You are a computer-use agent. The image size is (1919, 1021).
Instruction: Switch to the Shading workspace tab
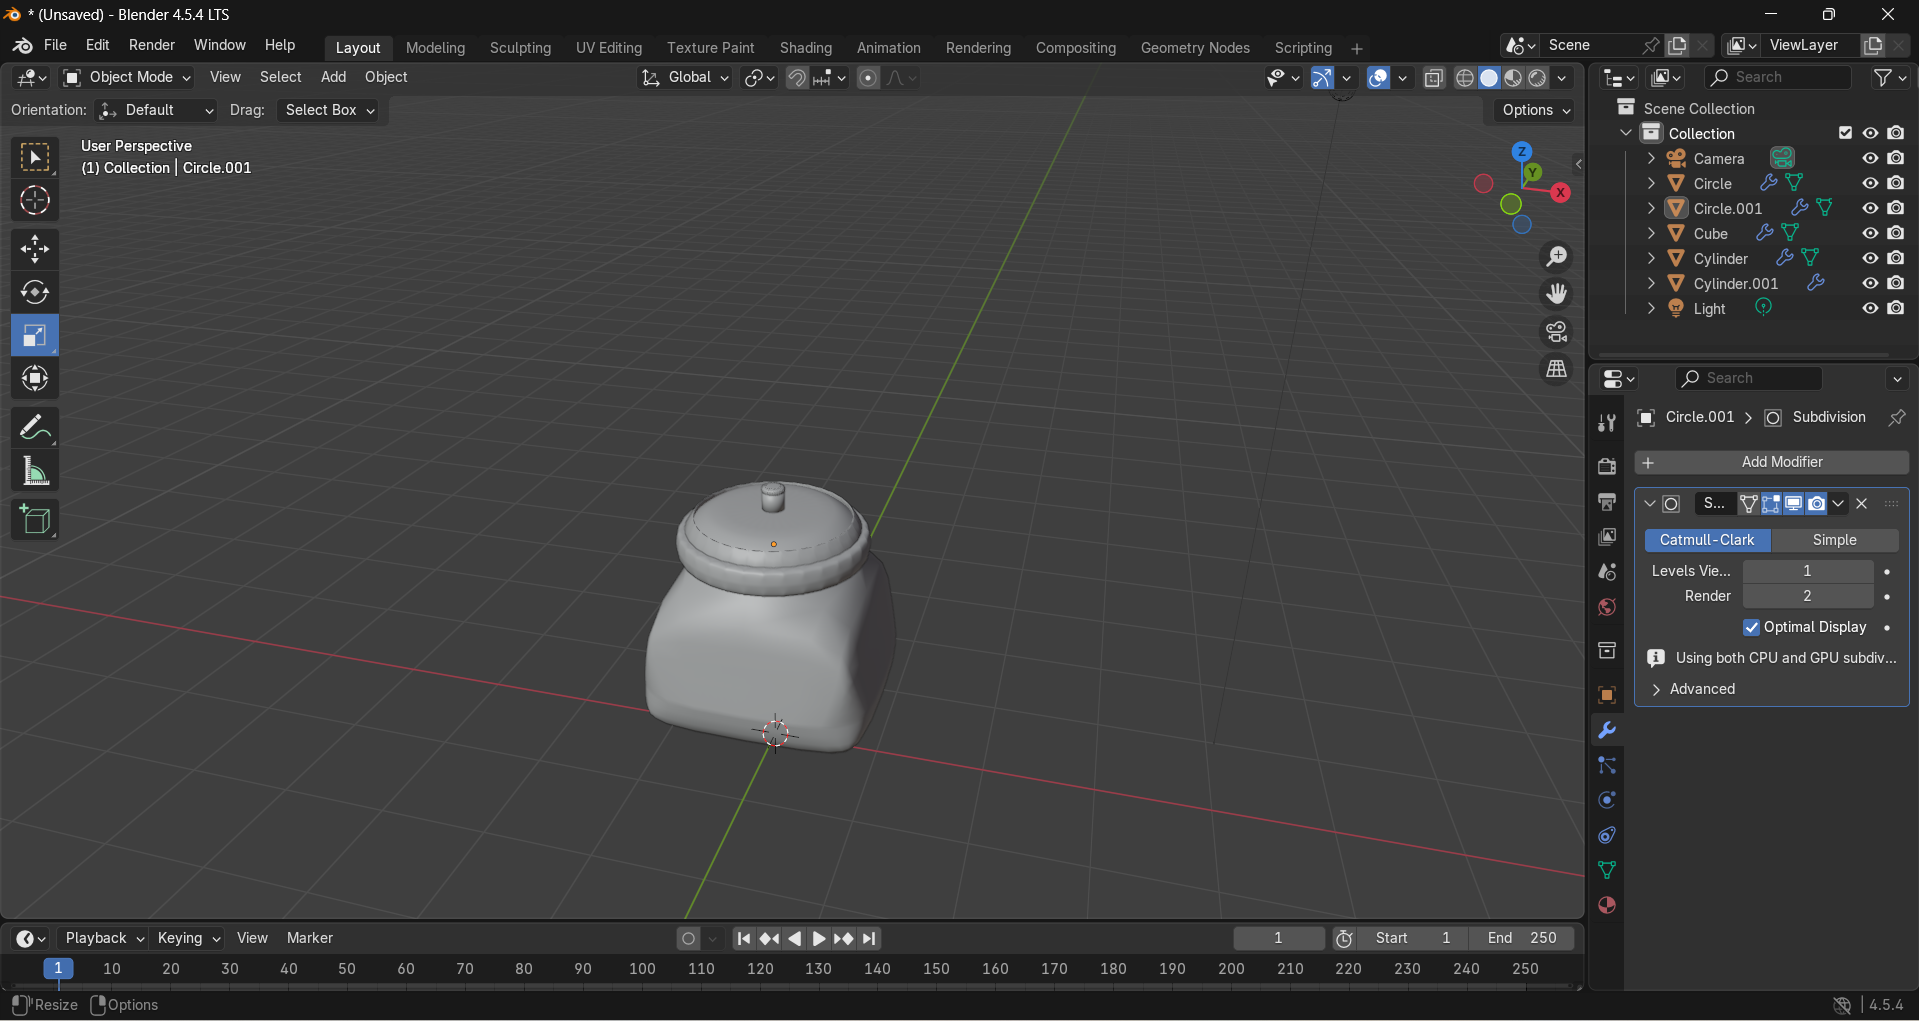point(805,48)
